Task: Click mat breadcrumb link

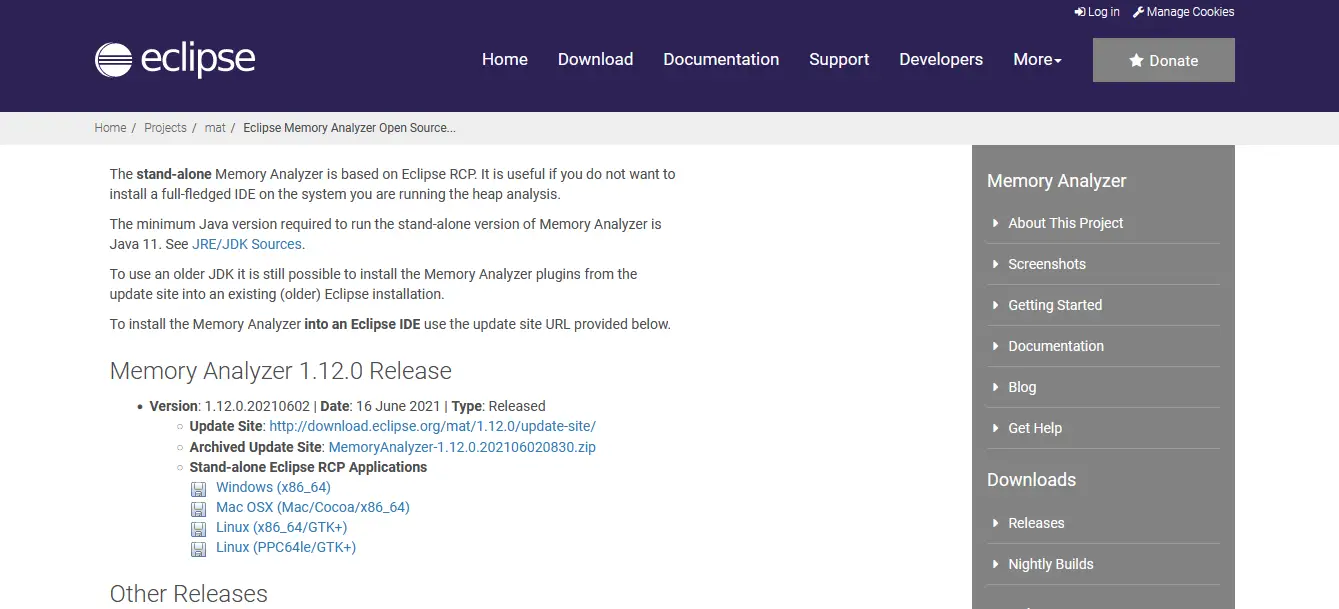Action: click(215, 128)
